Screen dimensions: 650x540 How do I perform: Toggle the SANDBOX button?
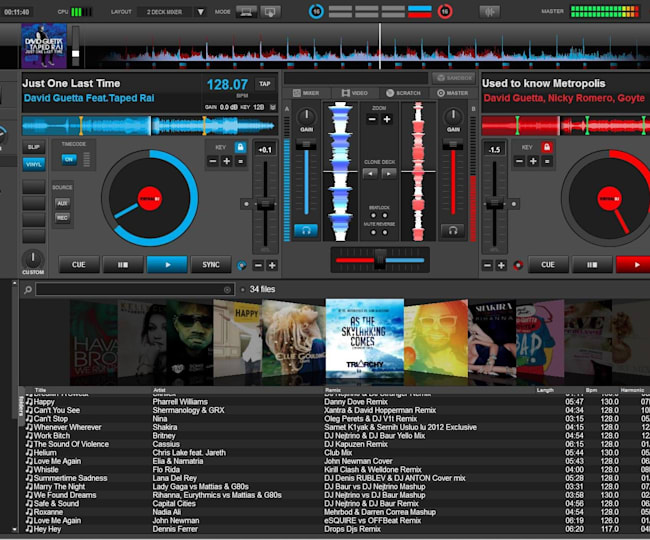point(454,77)
